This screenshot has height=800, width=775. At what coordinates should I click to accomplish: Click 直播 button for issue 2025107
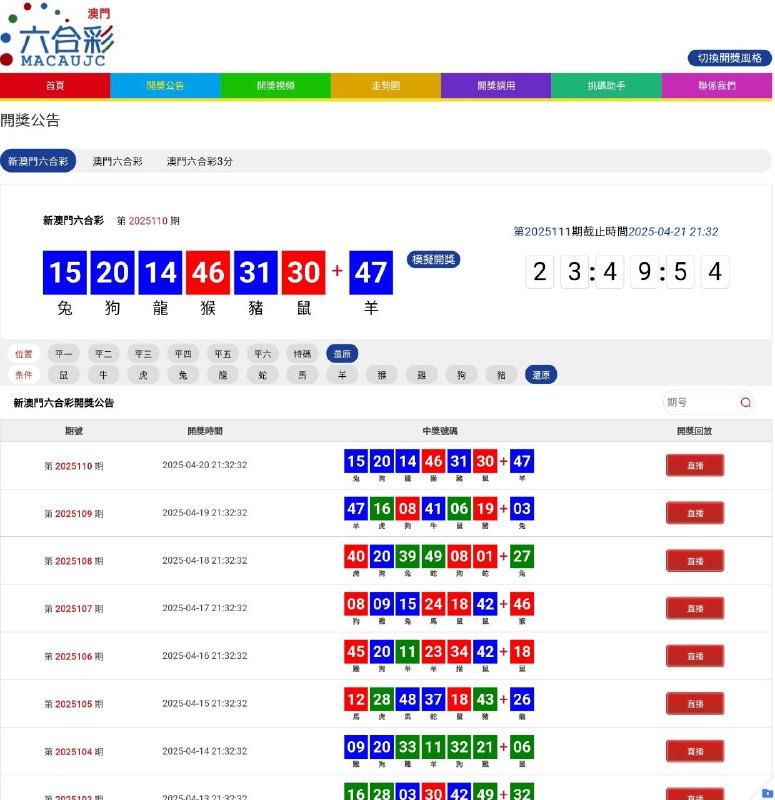click(x=695, y=608)
